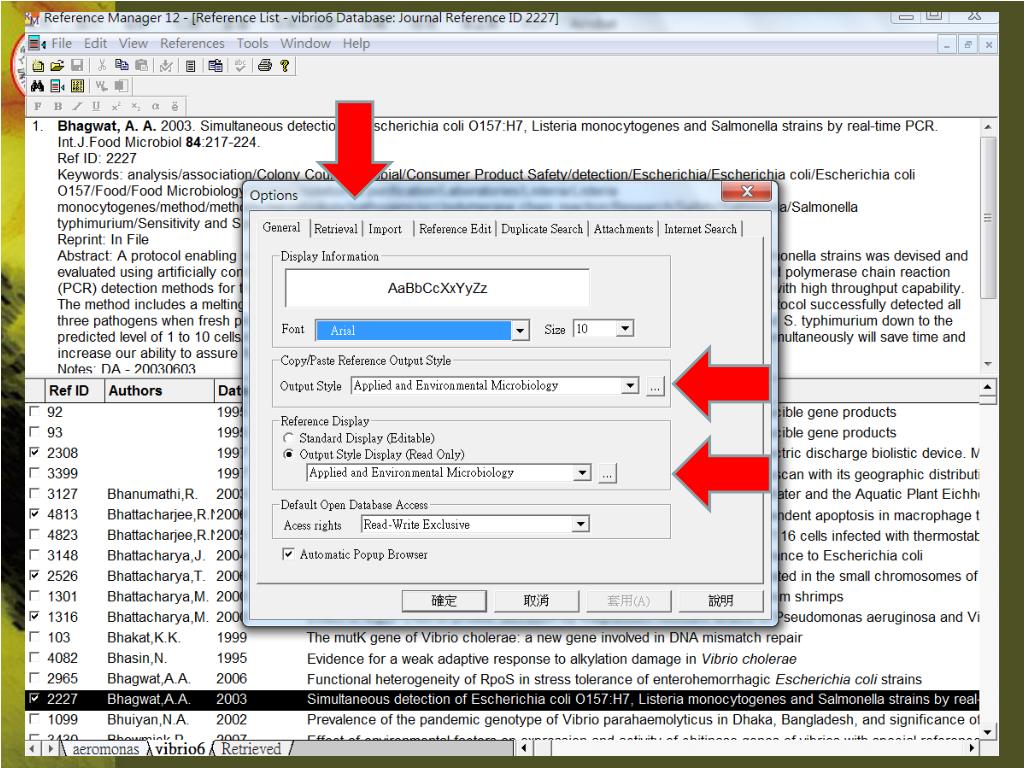Screen dimensions: 1024x768
Task: Click the mark reference checkmark-arrow icon
Action: [166, 65]
